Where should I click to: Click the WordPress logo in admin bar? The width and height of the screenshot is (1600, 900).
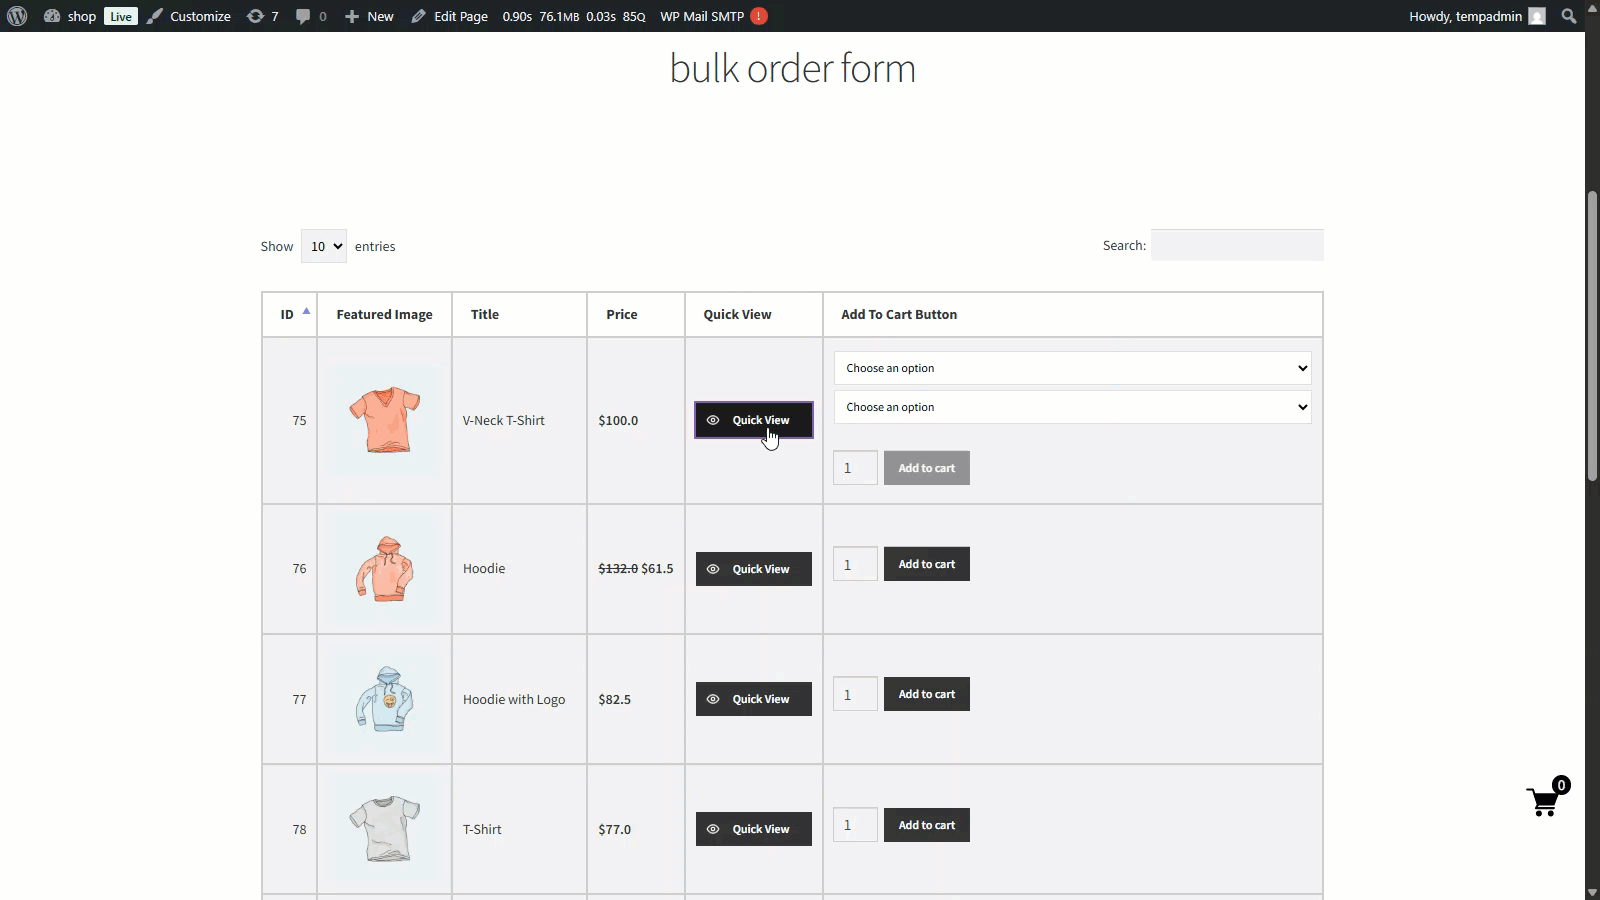point(17,16)
